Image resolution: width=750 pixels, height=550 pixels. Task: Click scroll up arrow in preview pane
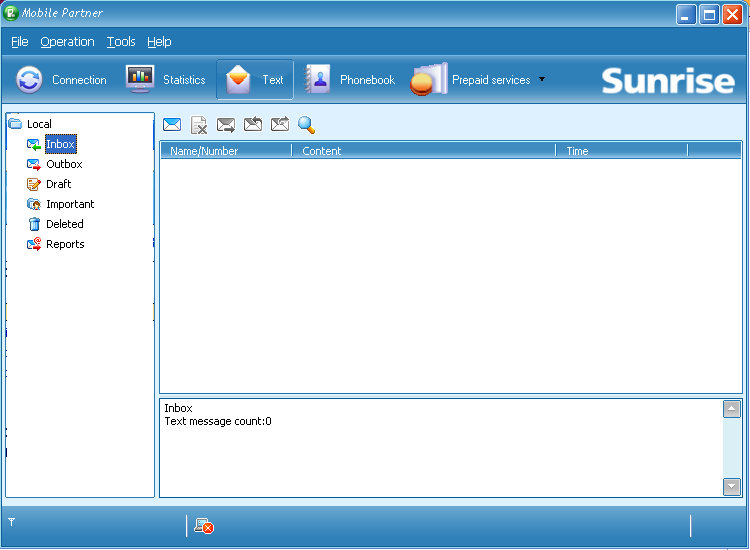click(x=731, y=409)
